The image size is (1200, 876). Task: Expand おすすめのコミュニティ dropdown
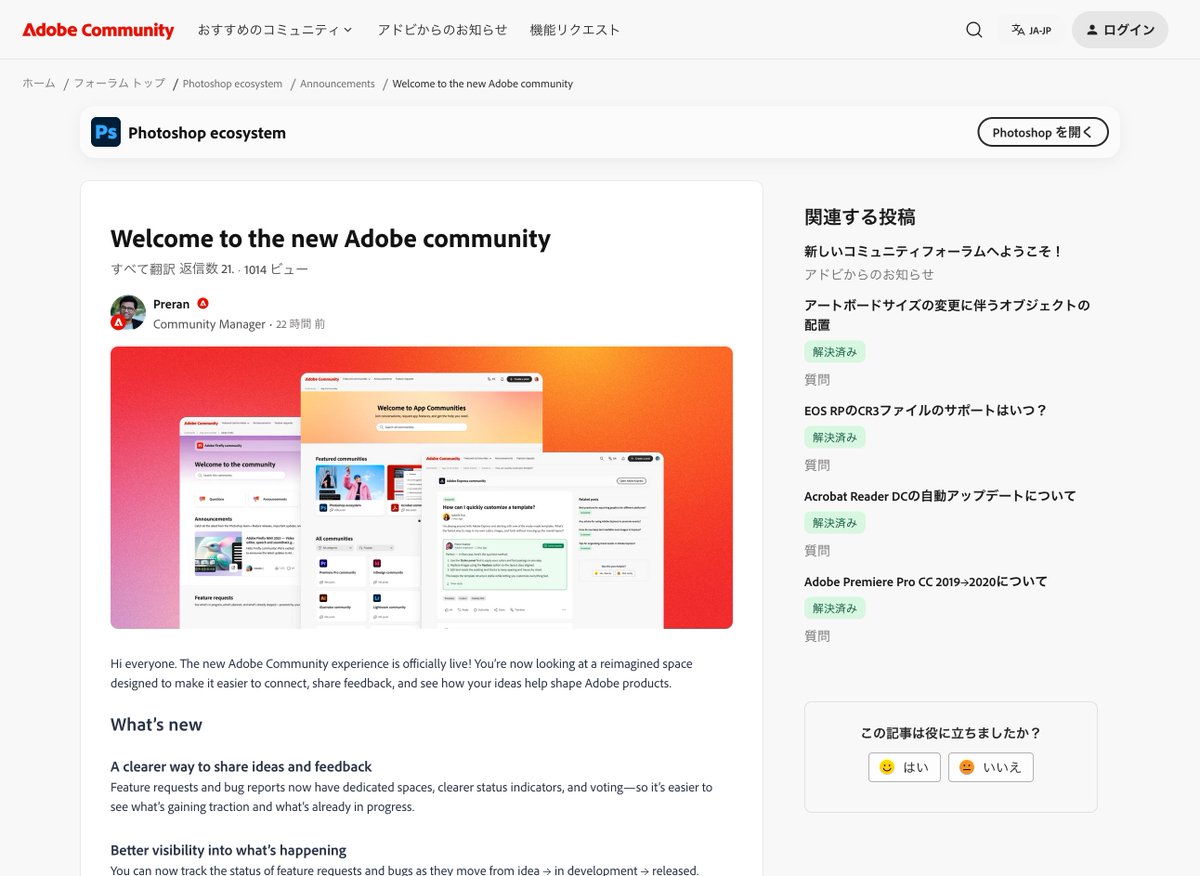coord(275,30)
